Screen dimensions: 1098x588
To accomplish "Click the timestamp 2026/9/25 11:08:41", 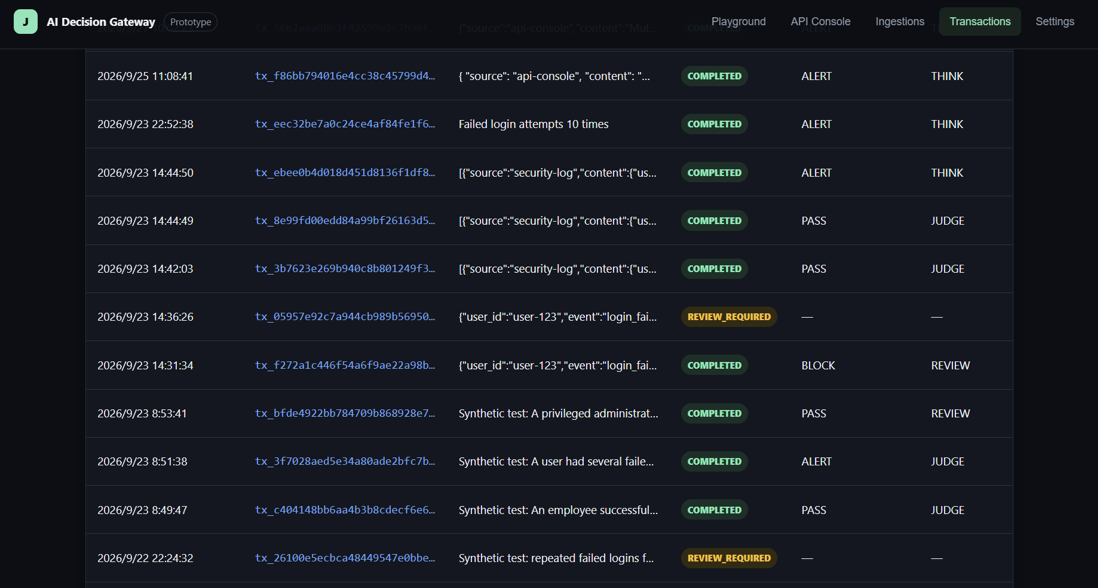I will pyautogui.click(x=145, y=76).
